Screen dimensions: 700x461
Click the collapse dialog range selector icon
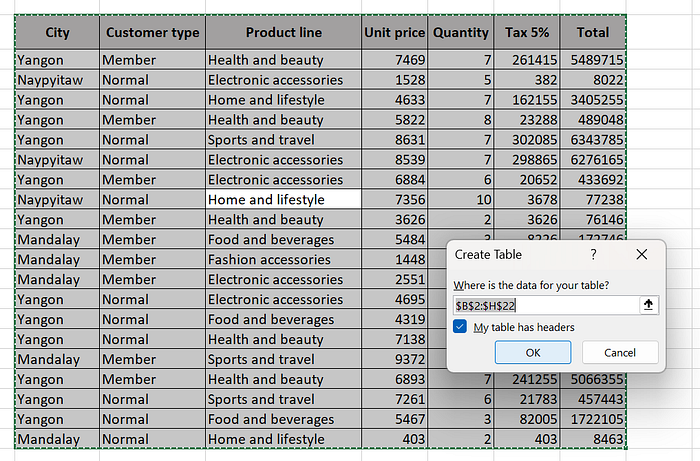point(648,305)
